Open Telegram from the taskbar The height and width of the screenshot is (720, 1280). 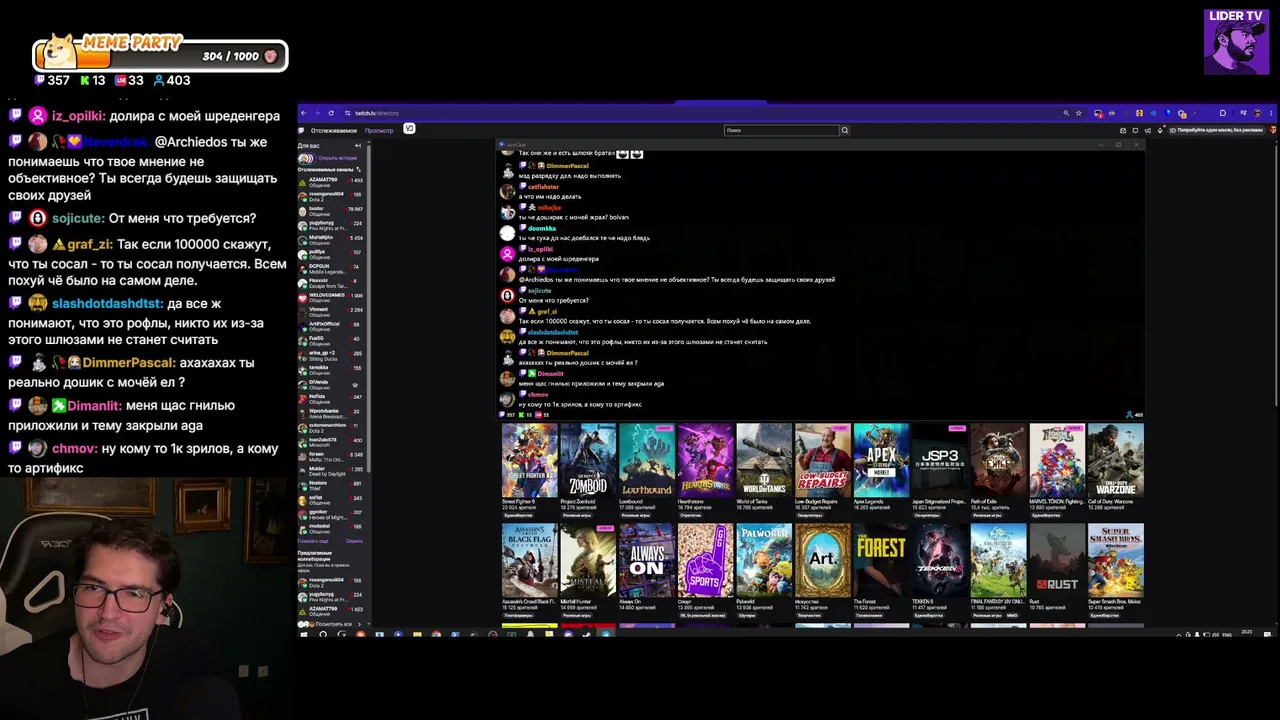[606, 634]
